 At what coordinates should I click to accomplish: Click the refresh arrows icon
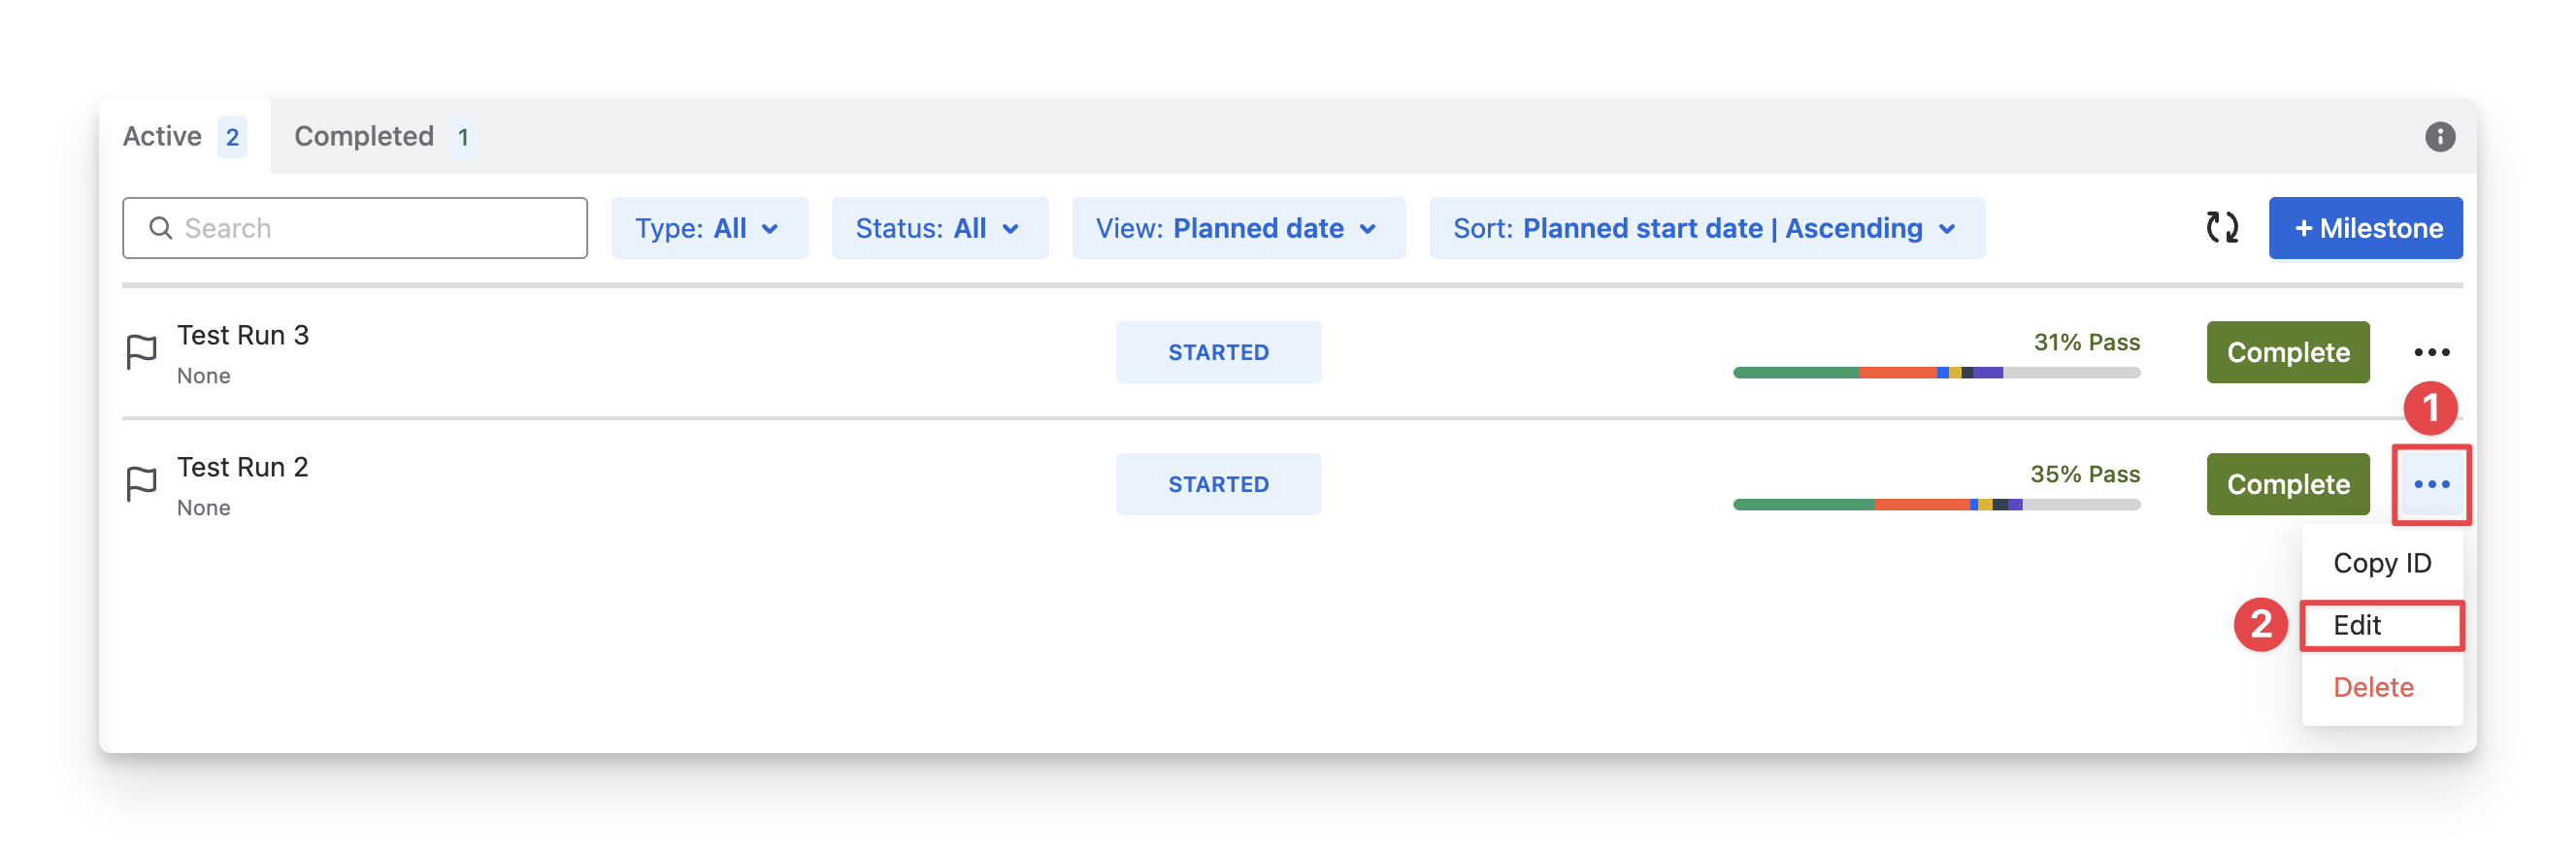click(x=2221, y=228)
